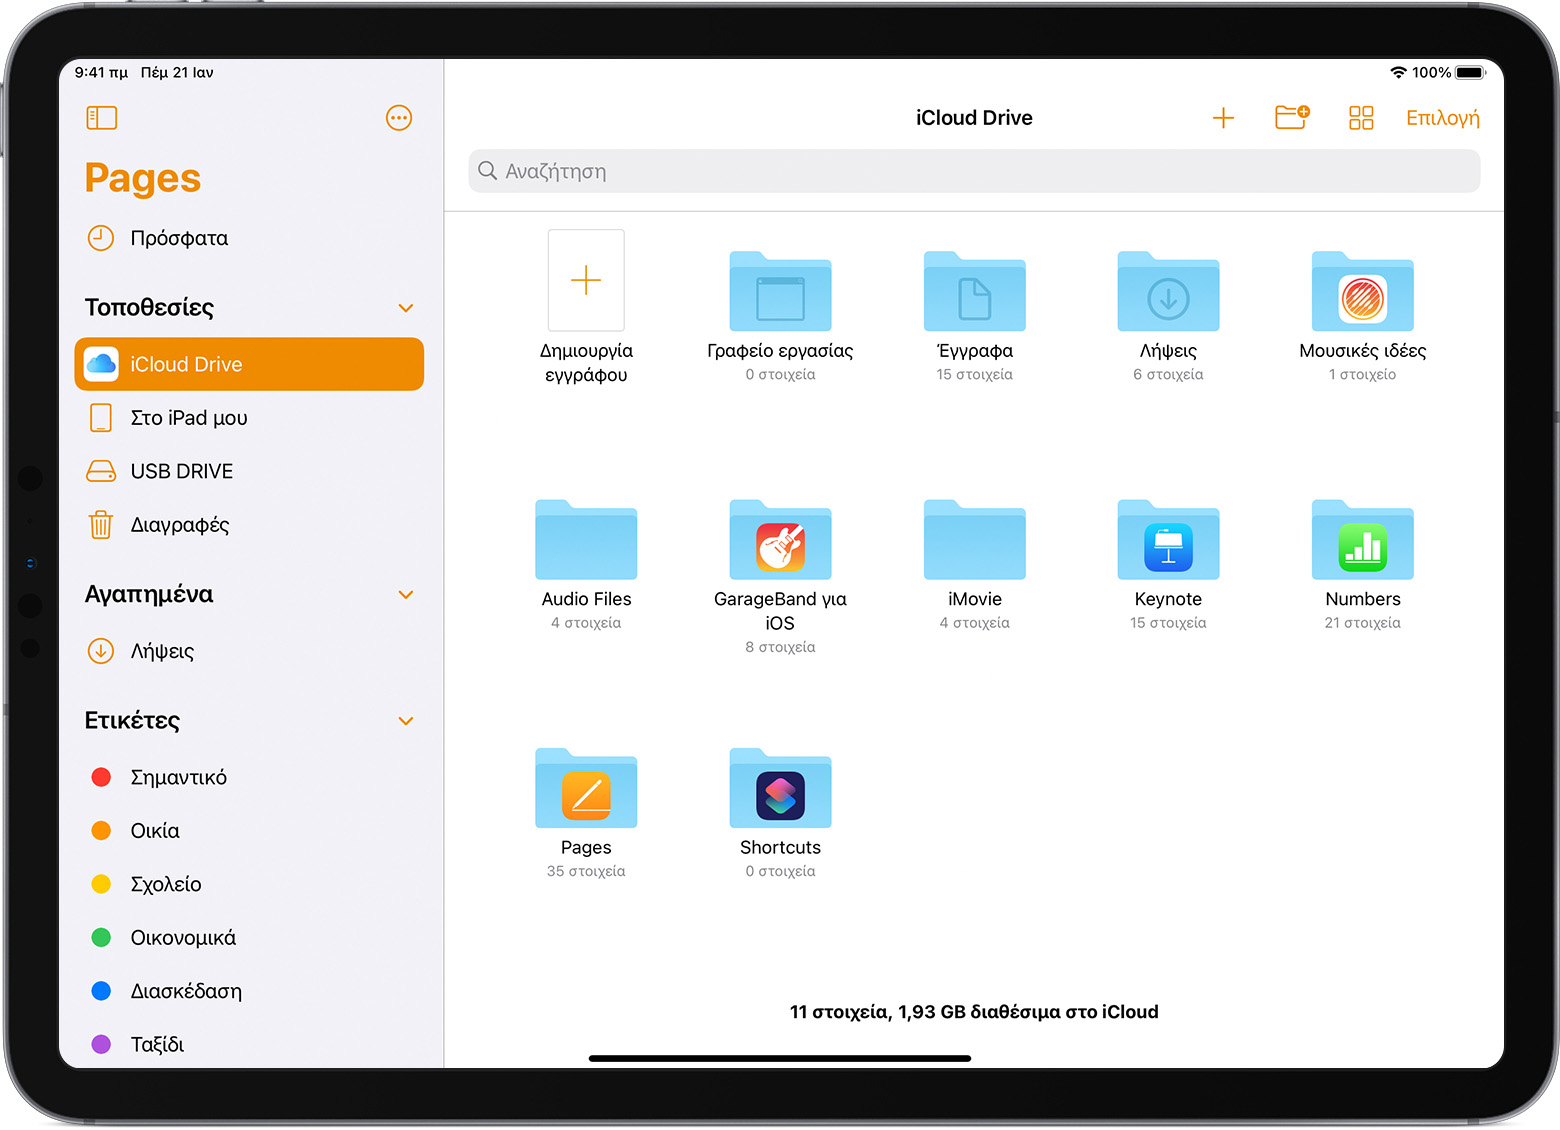This screenshot has width=1560, height=1130.
Task: Open the Διαγραφές trash icon
Action: (101, 524)
